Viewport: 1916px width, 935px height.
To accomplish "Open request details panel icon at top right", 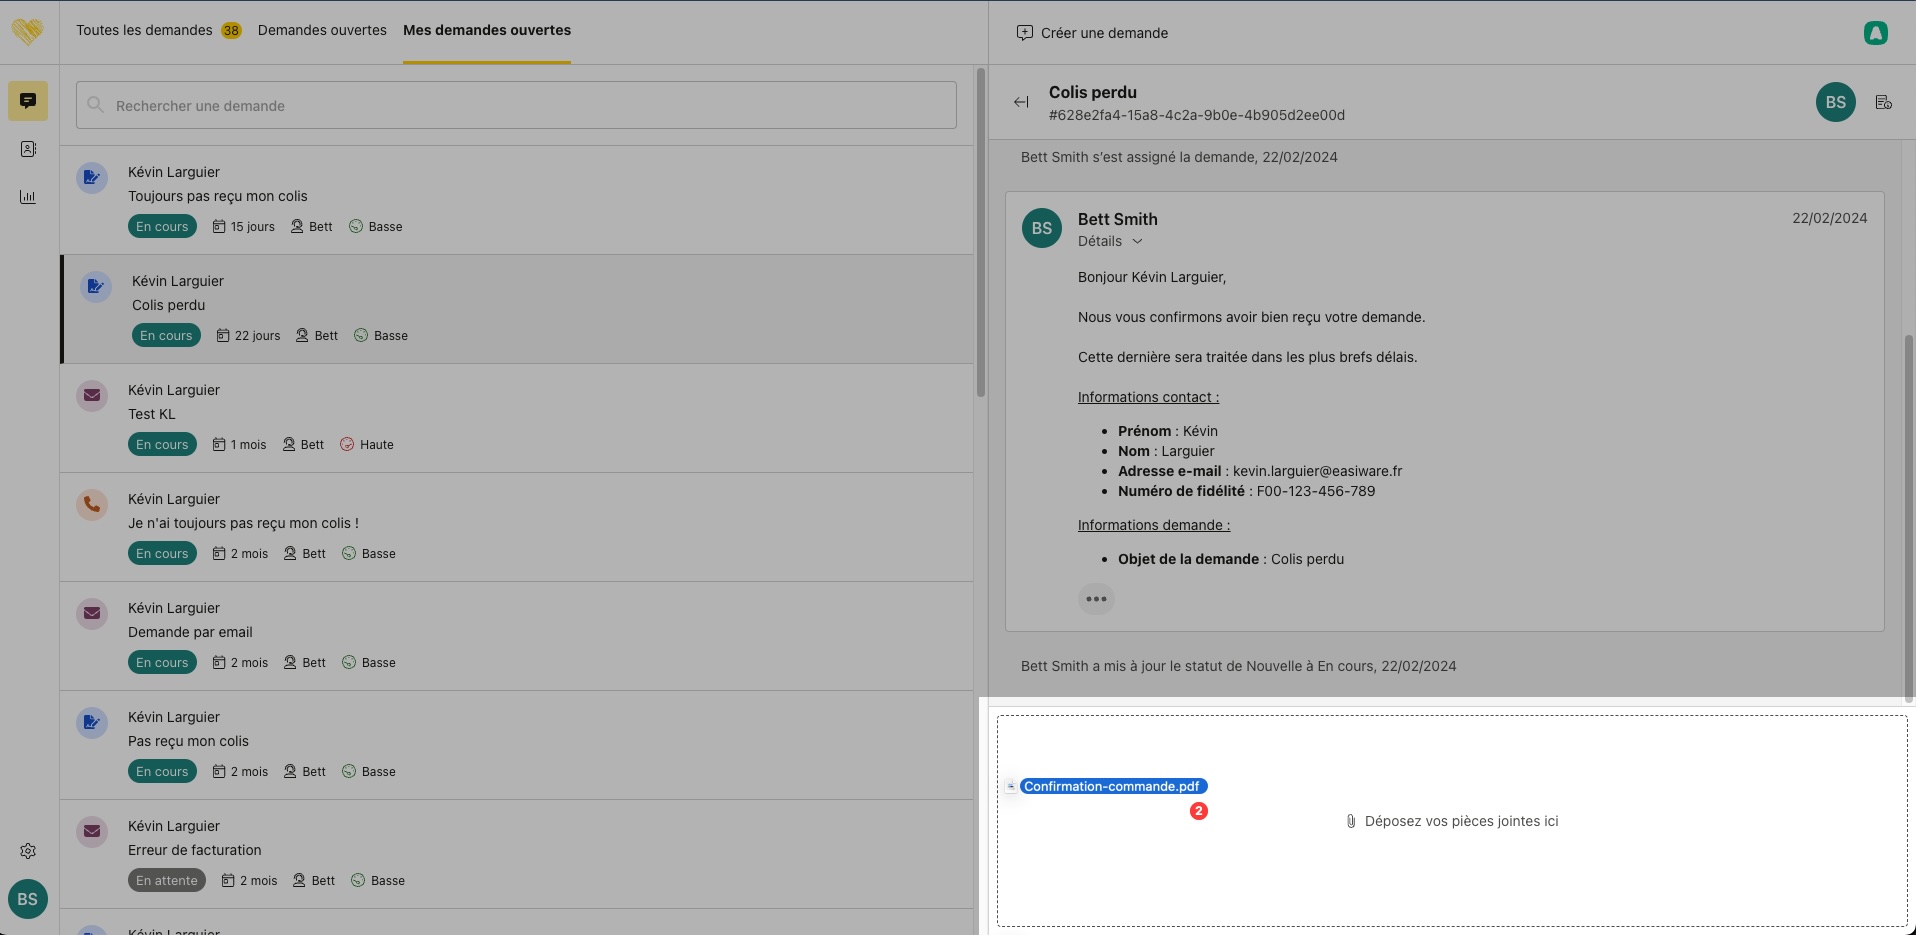I will point(1883,102).
